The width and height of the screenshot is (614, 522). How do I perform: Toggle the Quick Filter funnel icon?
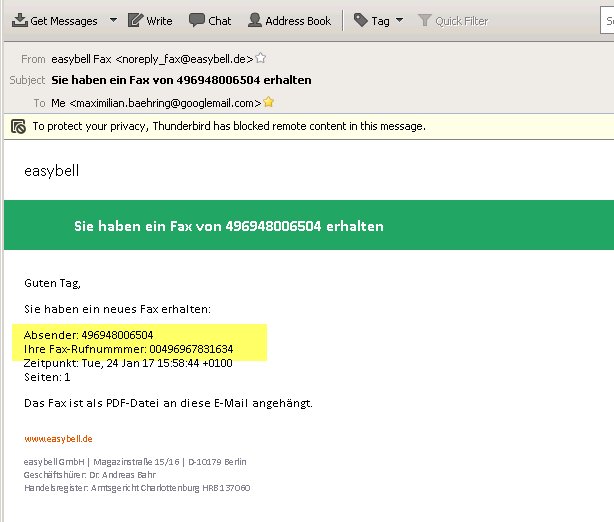click(x=424, y=20)
